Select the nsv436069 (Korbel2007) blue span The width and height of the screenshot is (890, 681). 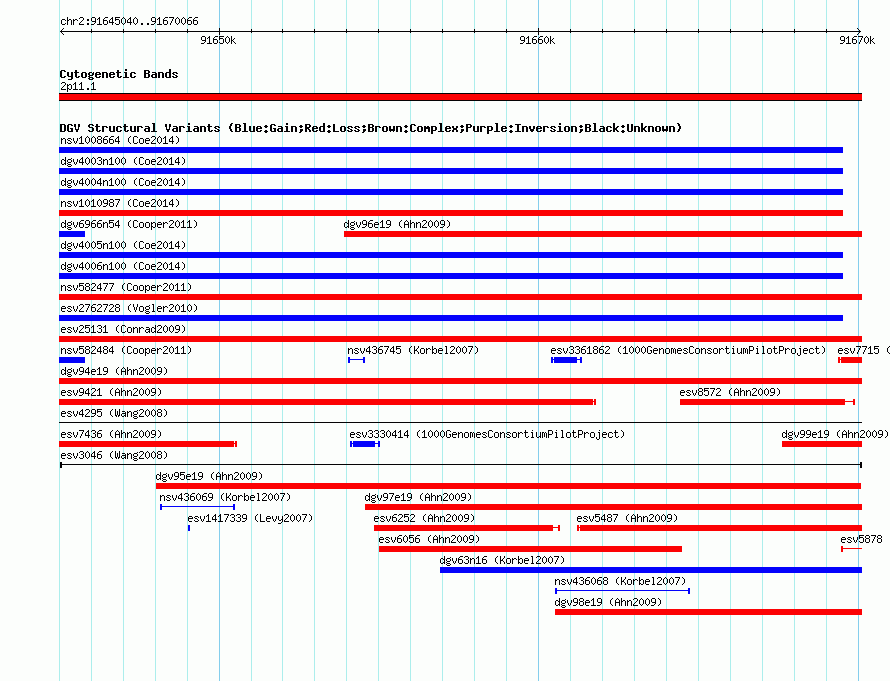coord(198,507)
